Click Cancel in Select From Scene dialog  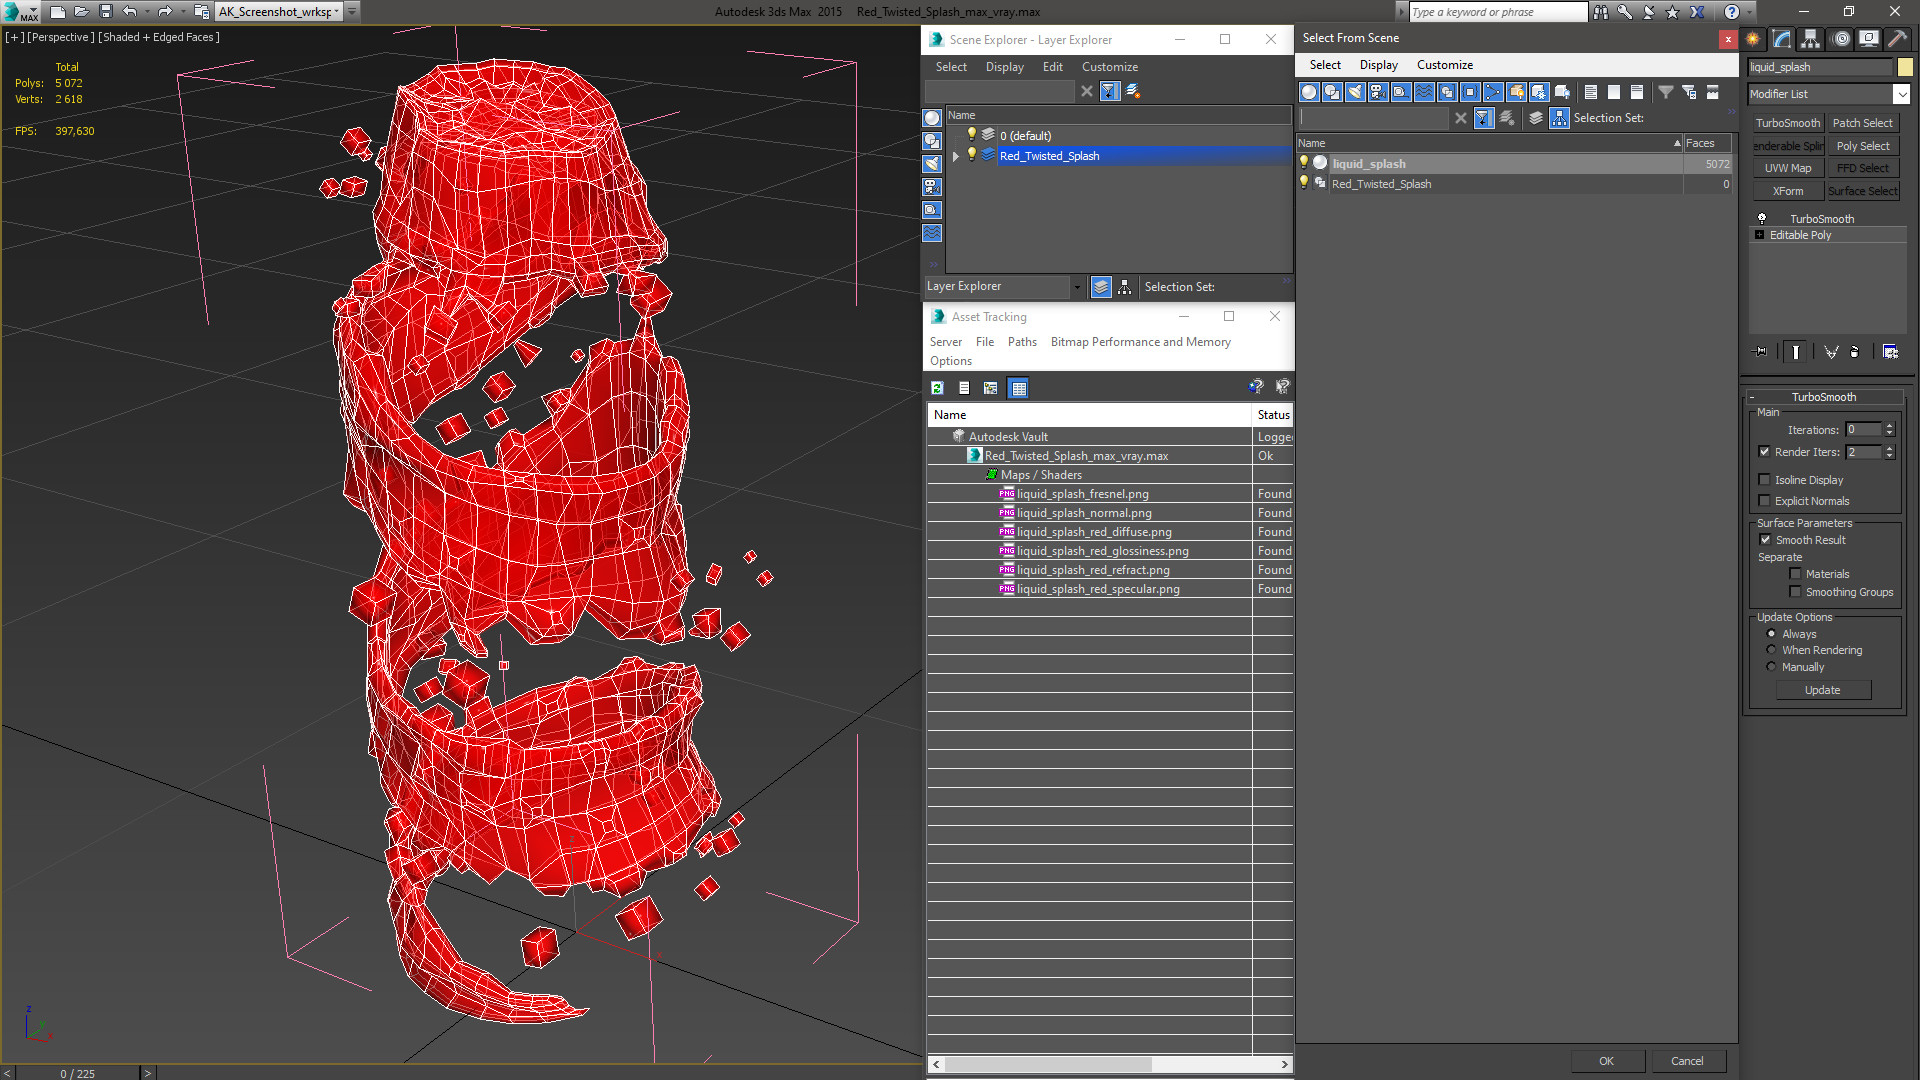click(1687, 1061)
